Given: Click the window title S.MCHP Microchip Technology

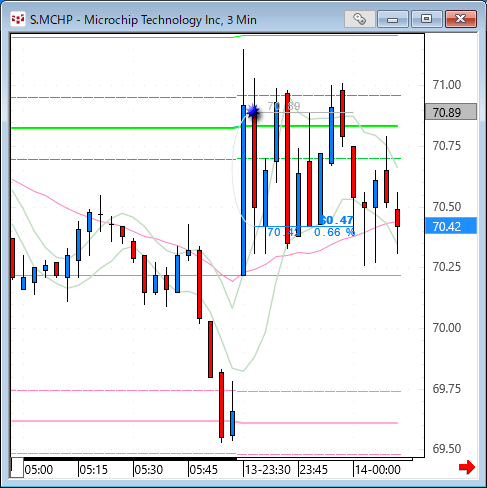Looking at the screenshot, I should 143,20.
